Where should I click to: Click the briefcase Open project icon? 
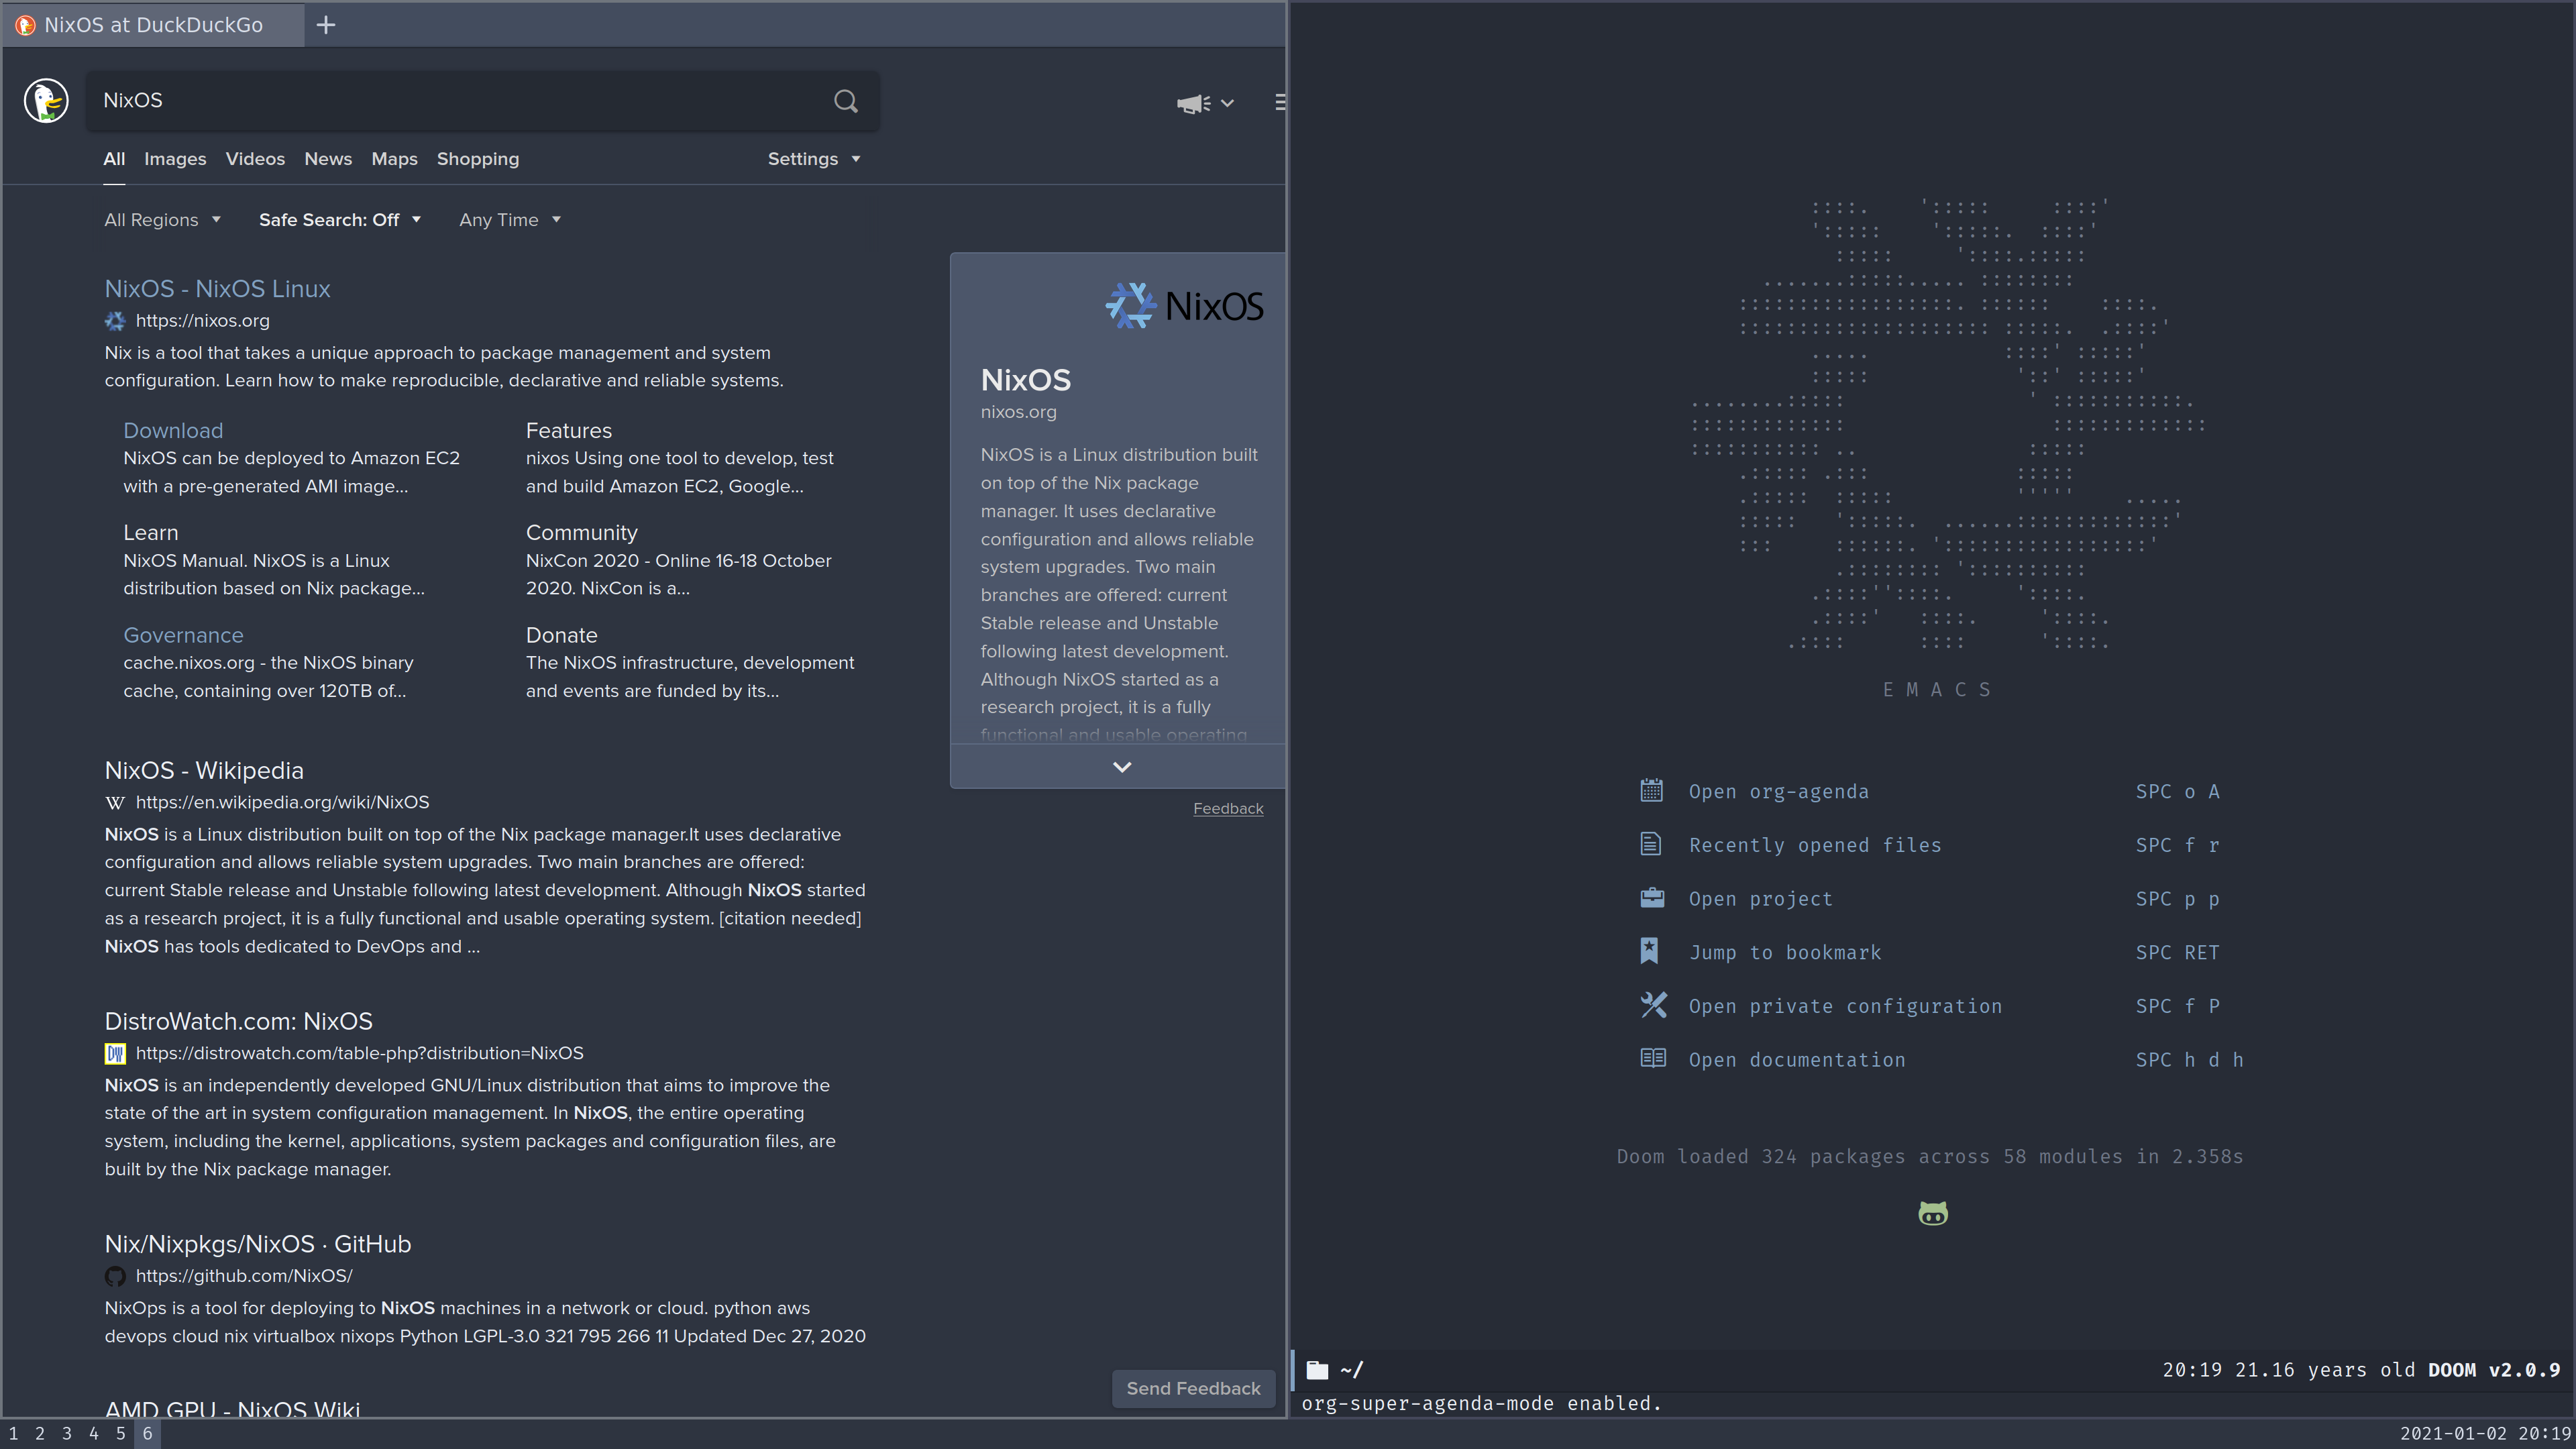click(1652, 898)
